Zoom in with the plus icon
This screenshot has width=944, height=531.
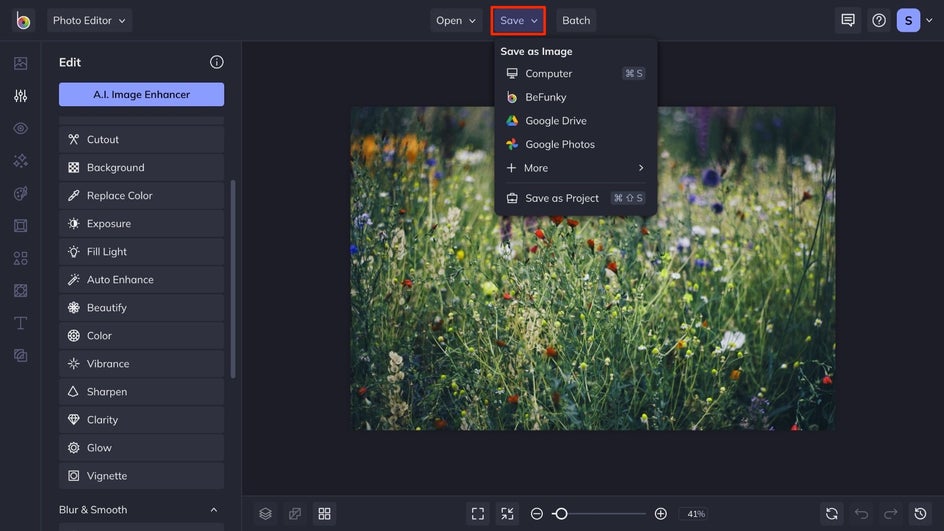click(660, 514)
